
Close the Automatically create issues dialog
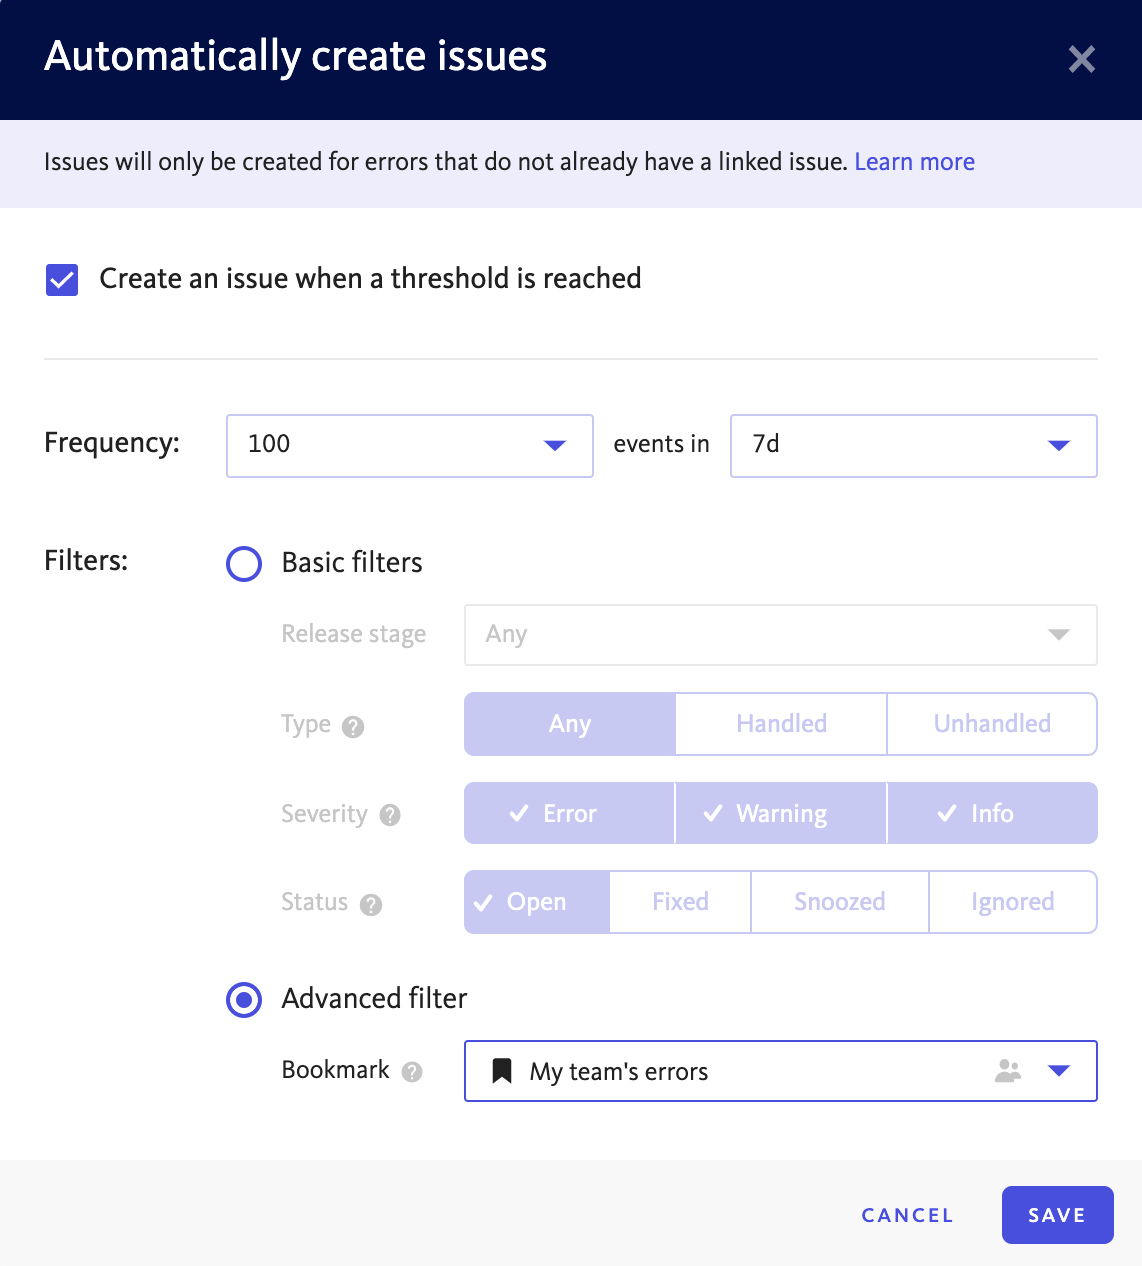tap(1082, 59)
